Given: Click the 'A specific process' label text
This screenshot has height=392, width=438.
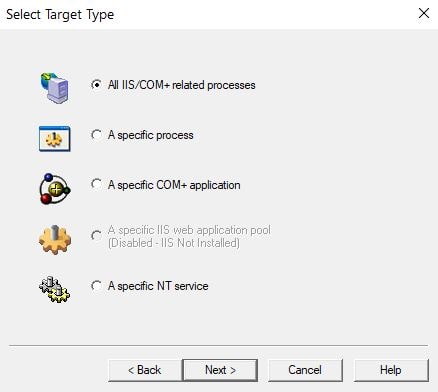Looking at the screenshot, I should coord(151,135).
